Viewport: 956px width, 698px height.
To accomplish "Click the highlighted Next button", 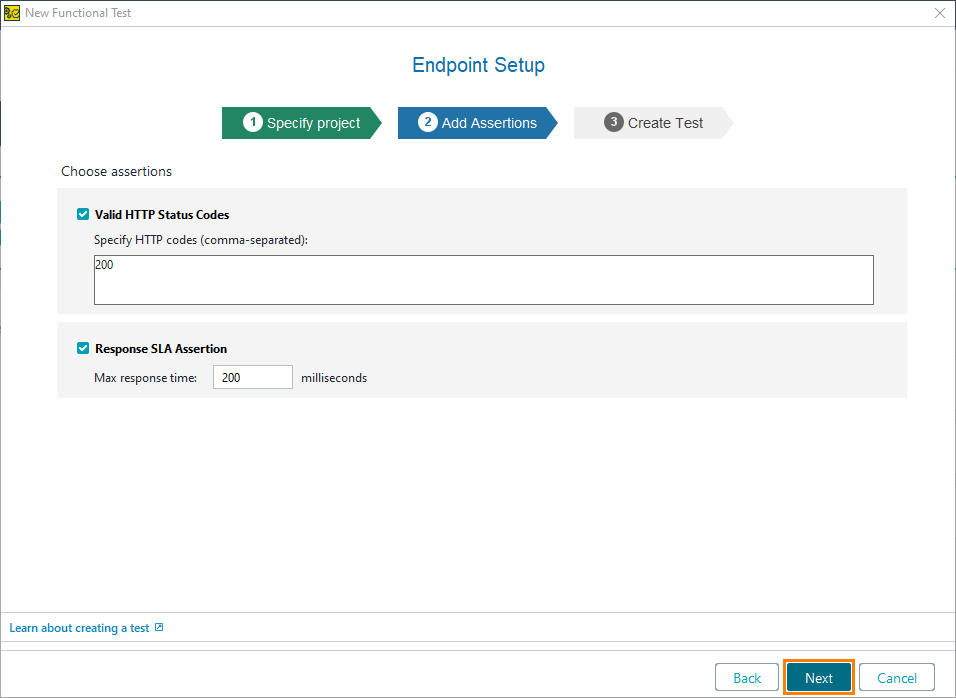I will pos(818,677).
